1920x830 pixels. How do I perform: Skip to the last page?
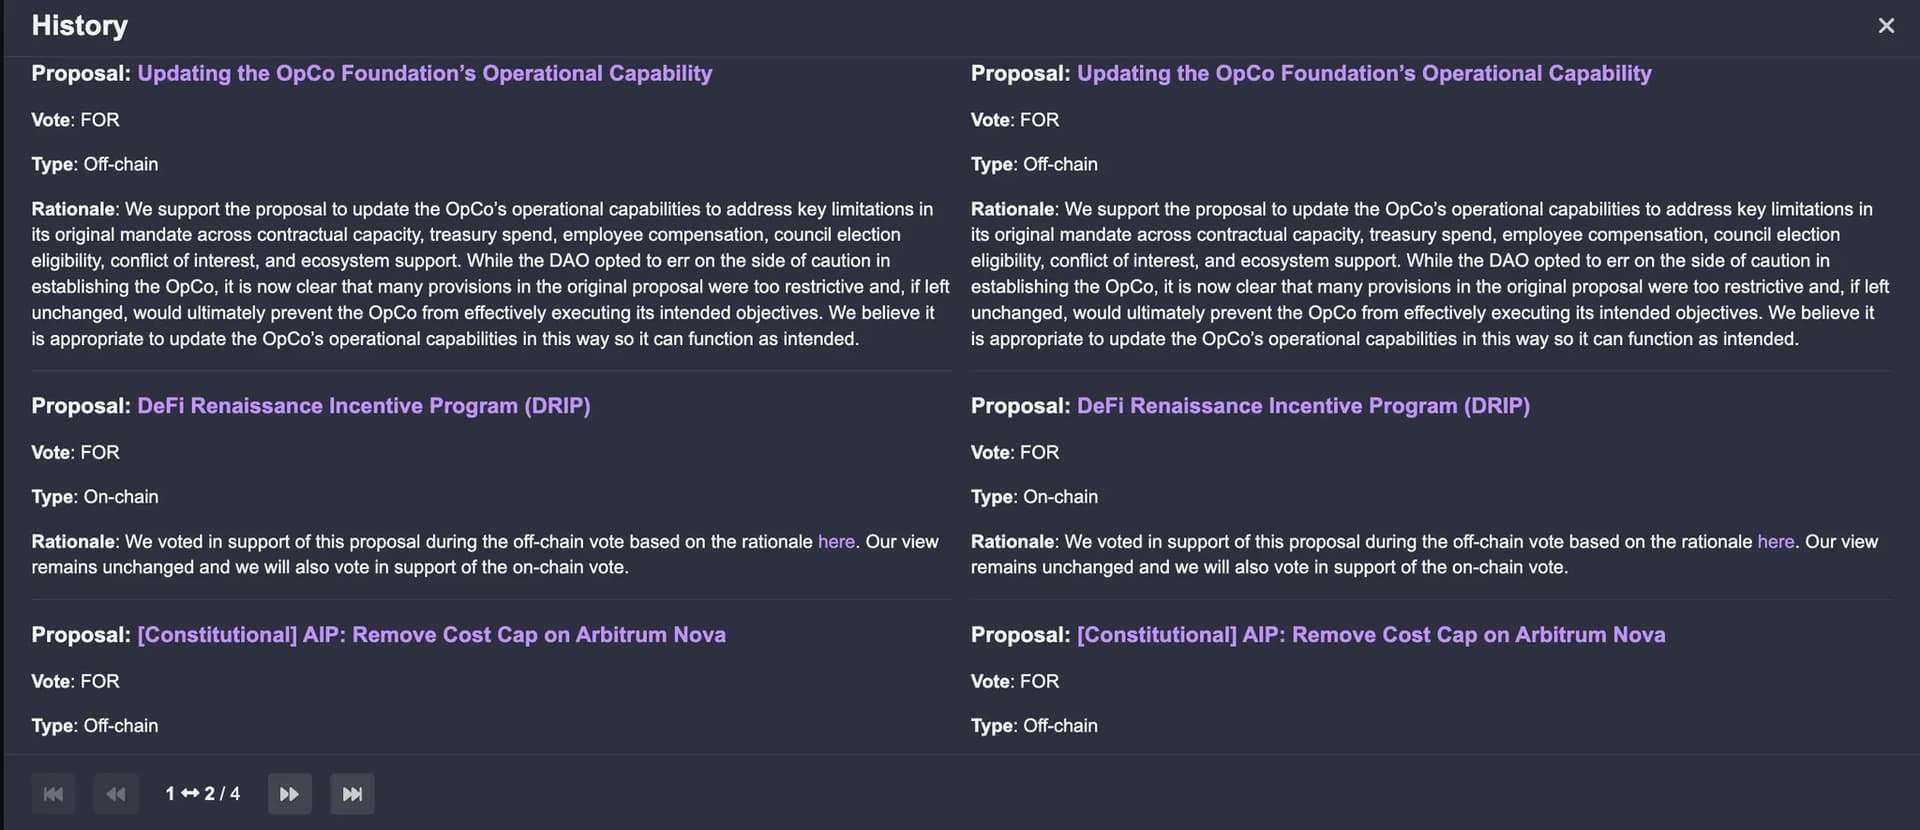[x=352, y=794]
